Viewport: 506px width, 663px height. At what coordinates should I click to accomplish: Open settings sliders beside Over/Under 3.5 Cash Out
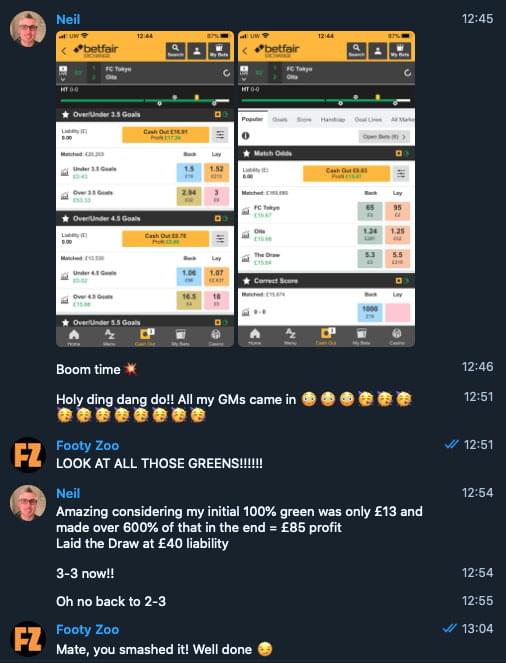tap(220, 135)
